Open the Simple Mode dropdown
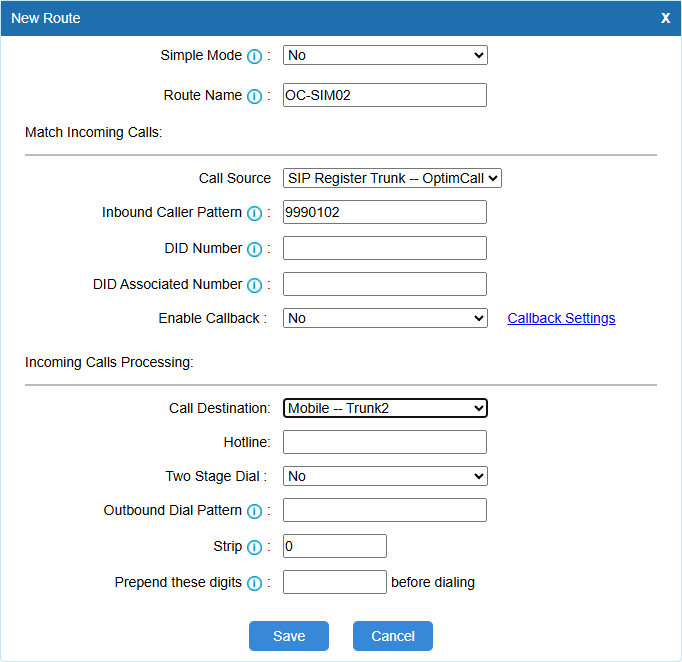The image size is (682, 662). (x=385, y=55)
